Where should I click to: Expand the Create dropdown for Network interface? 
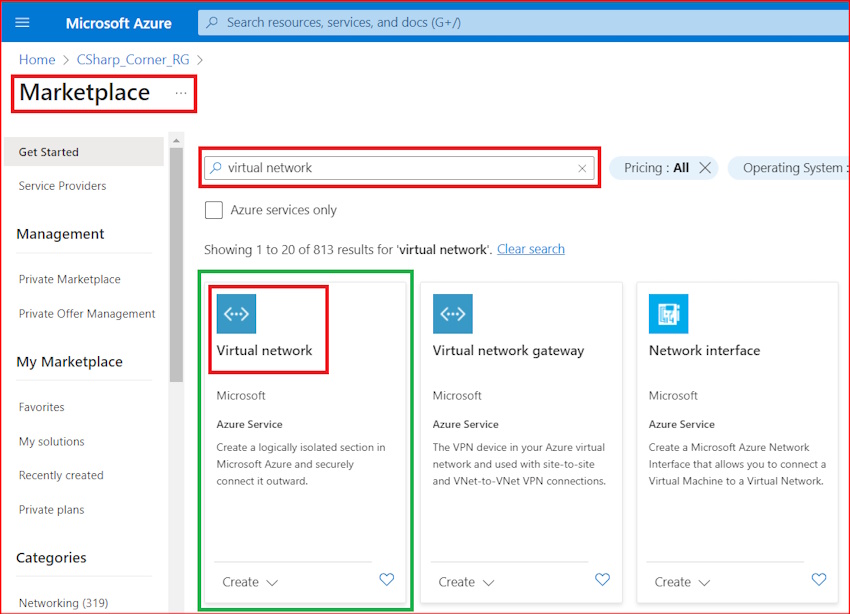(x=682, y=582)
